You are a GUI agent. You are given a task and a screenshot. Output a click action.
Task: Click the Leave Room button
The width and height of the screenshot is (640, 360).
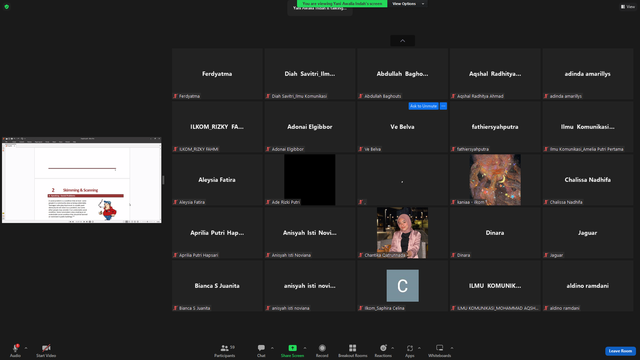click(620, 351)
